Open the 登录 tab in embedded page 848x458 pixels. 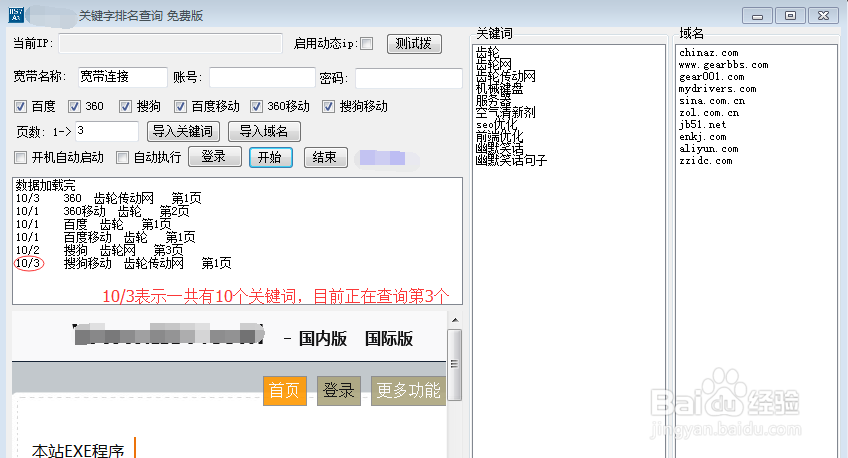click(x=339, y=390)
